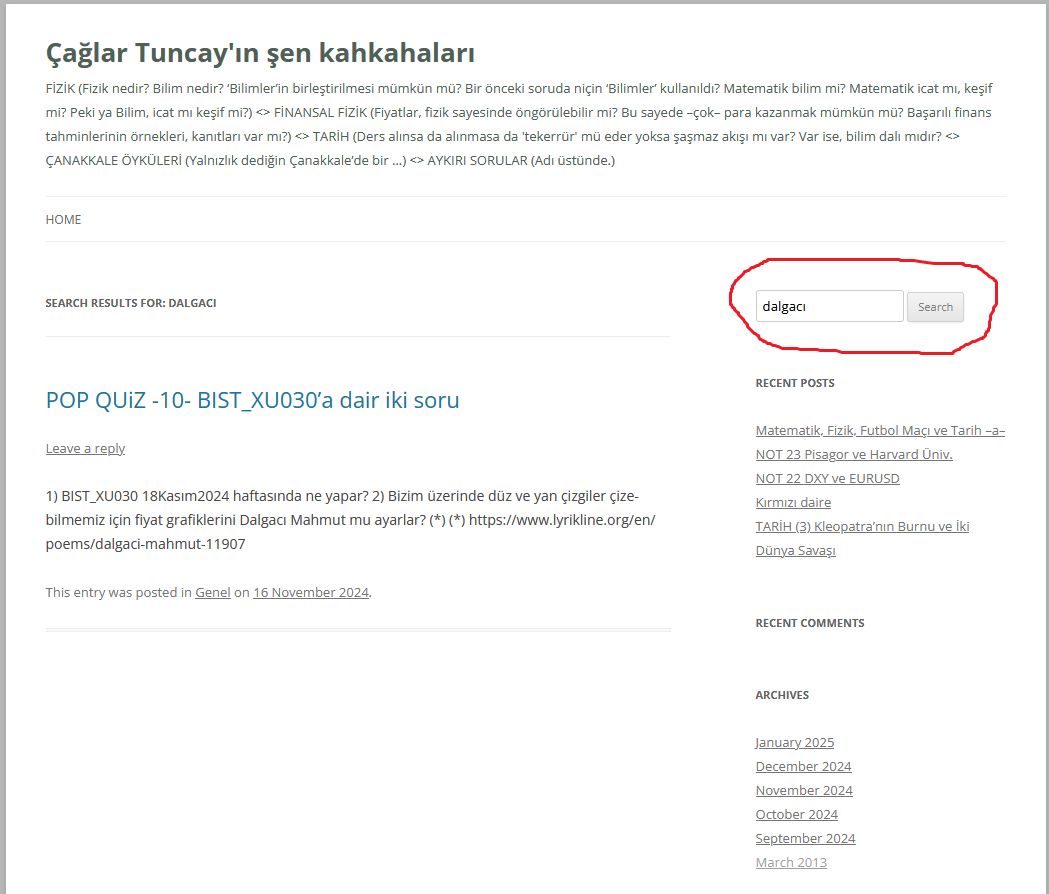View the January 2025 archive
The image size is (1049, 894).
click(x=794, y=742)
